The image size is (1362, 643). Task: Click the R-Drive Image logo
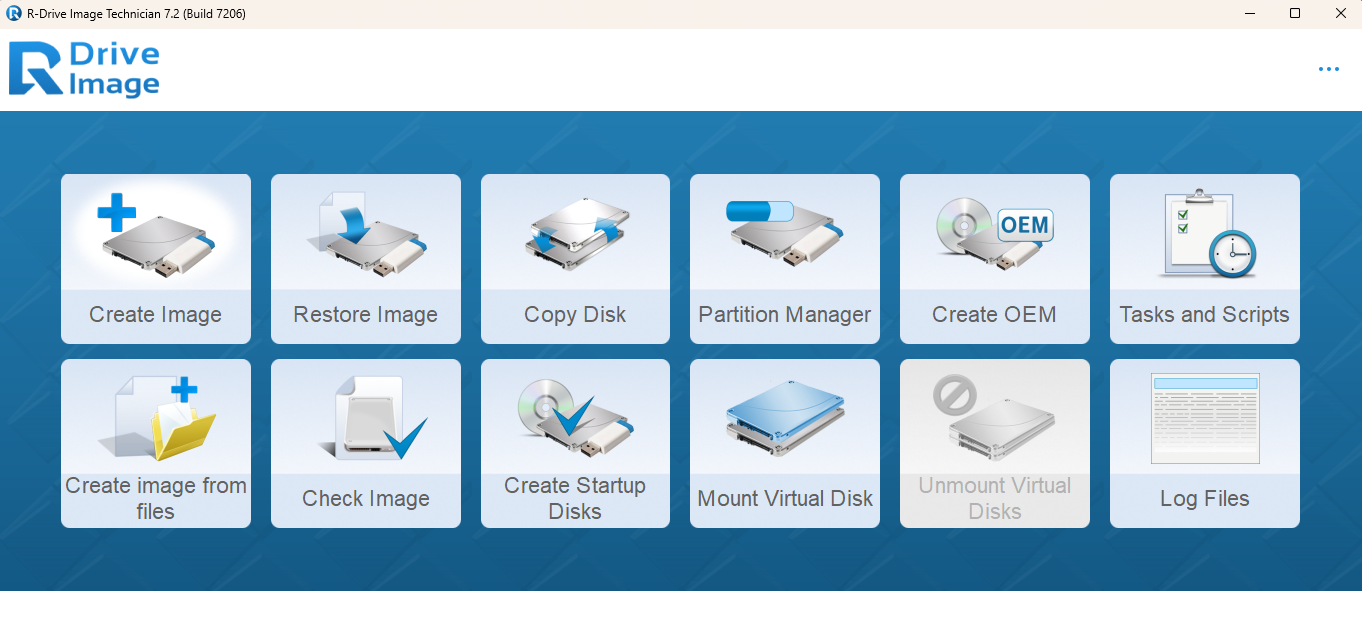[x=84, y=69]
